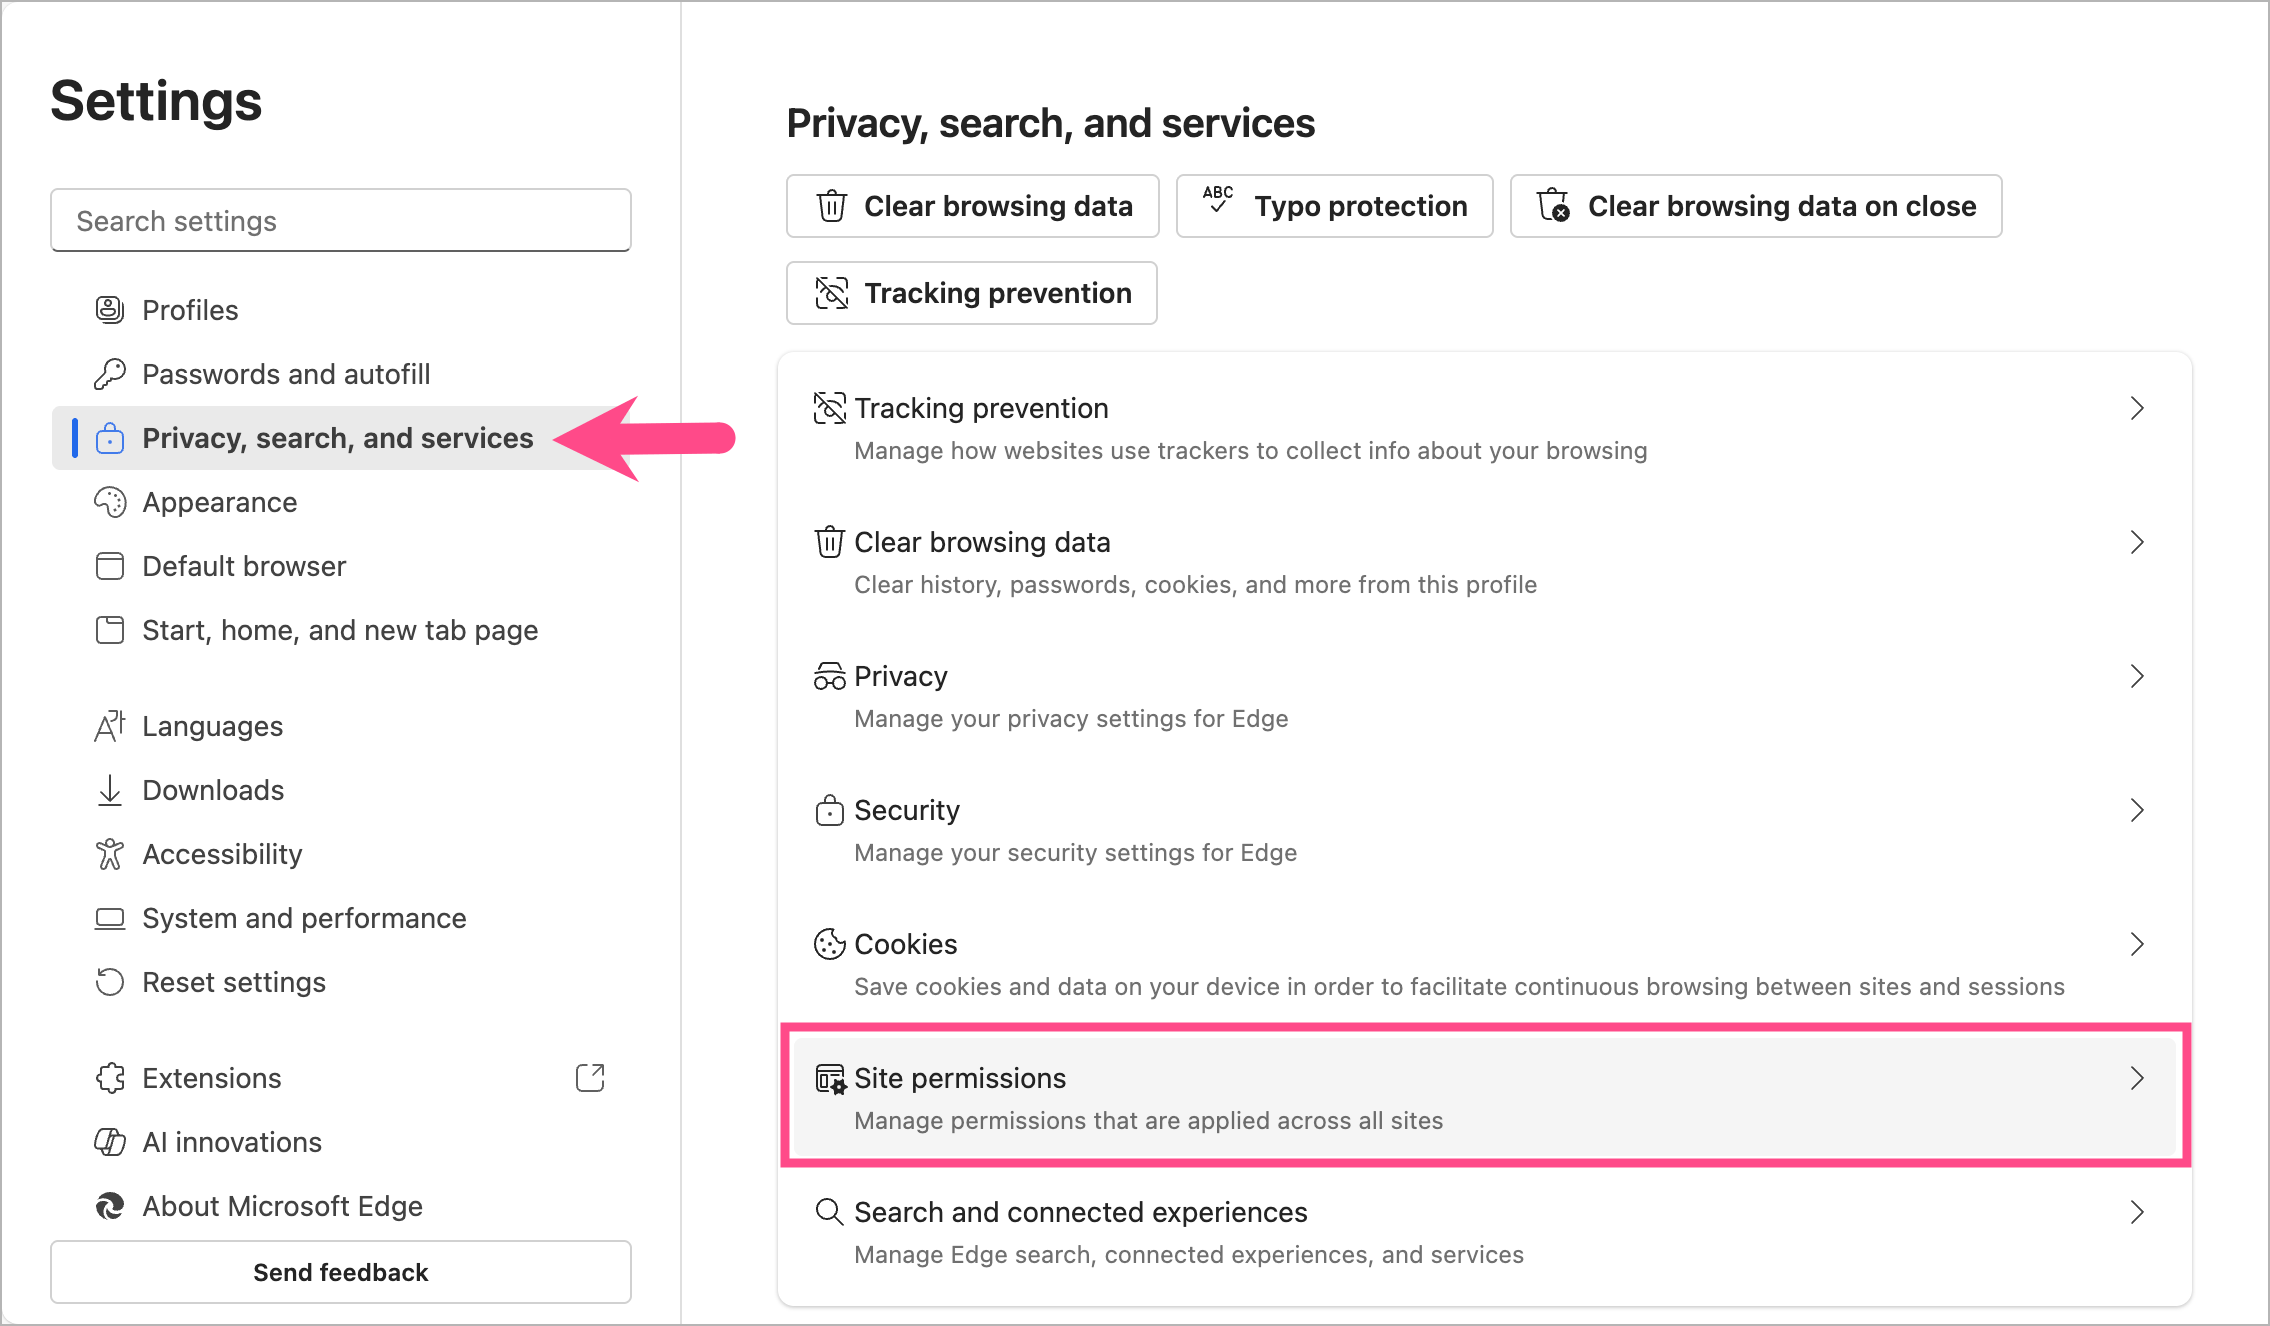Viewport: 2270px width, 1326px height.
Task: Click the Downloads arrow icon
Action: (110, 790)
